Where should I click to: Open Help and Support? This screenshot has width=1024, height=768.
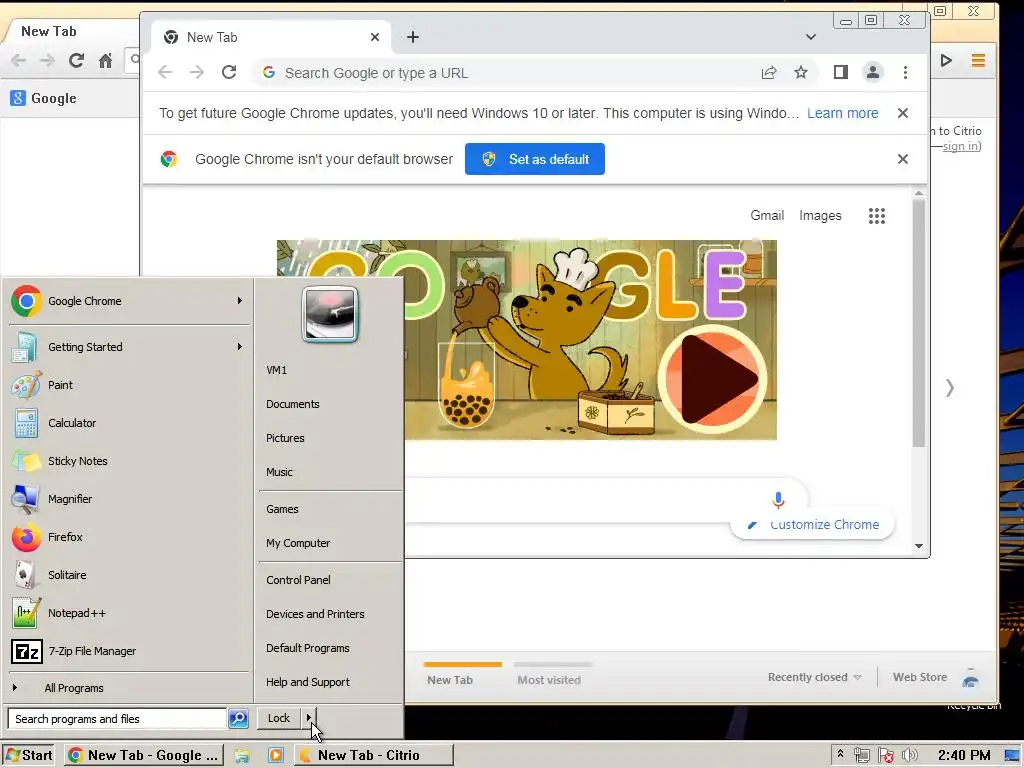click(x=308, y=682)
